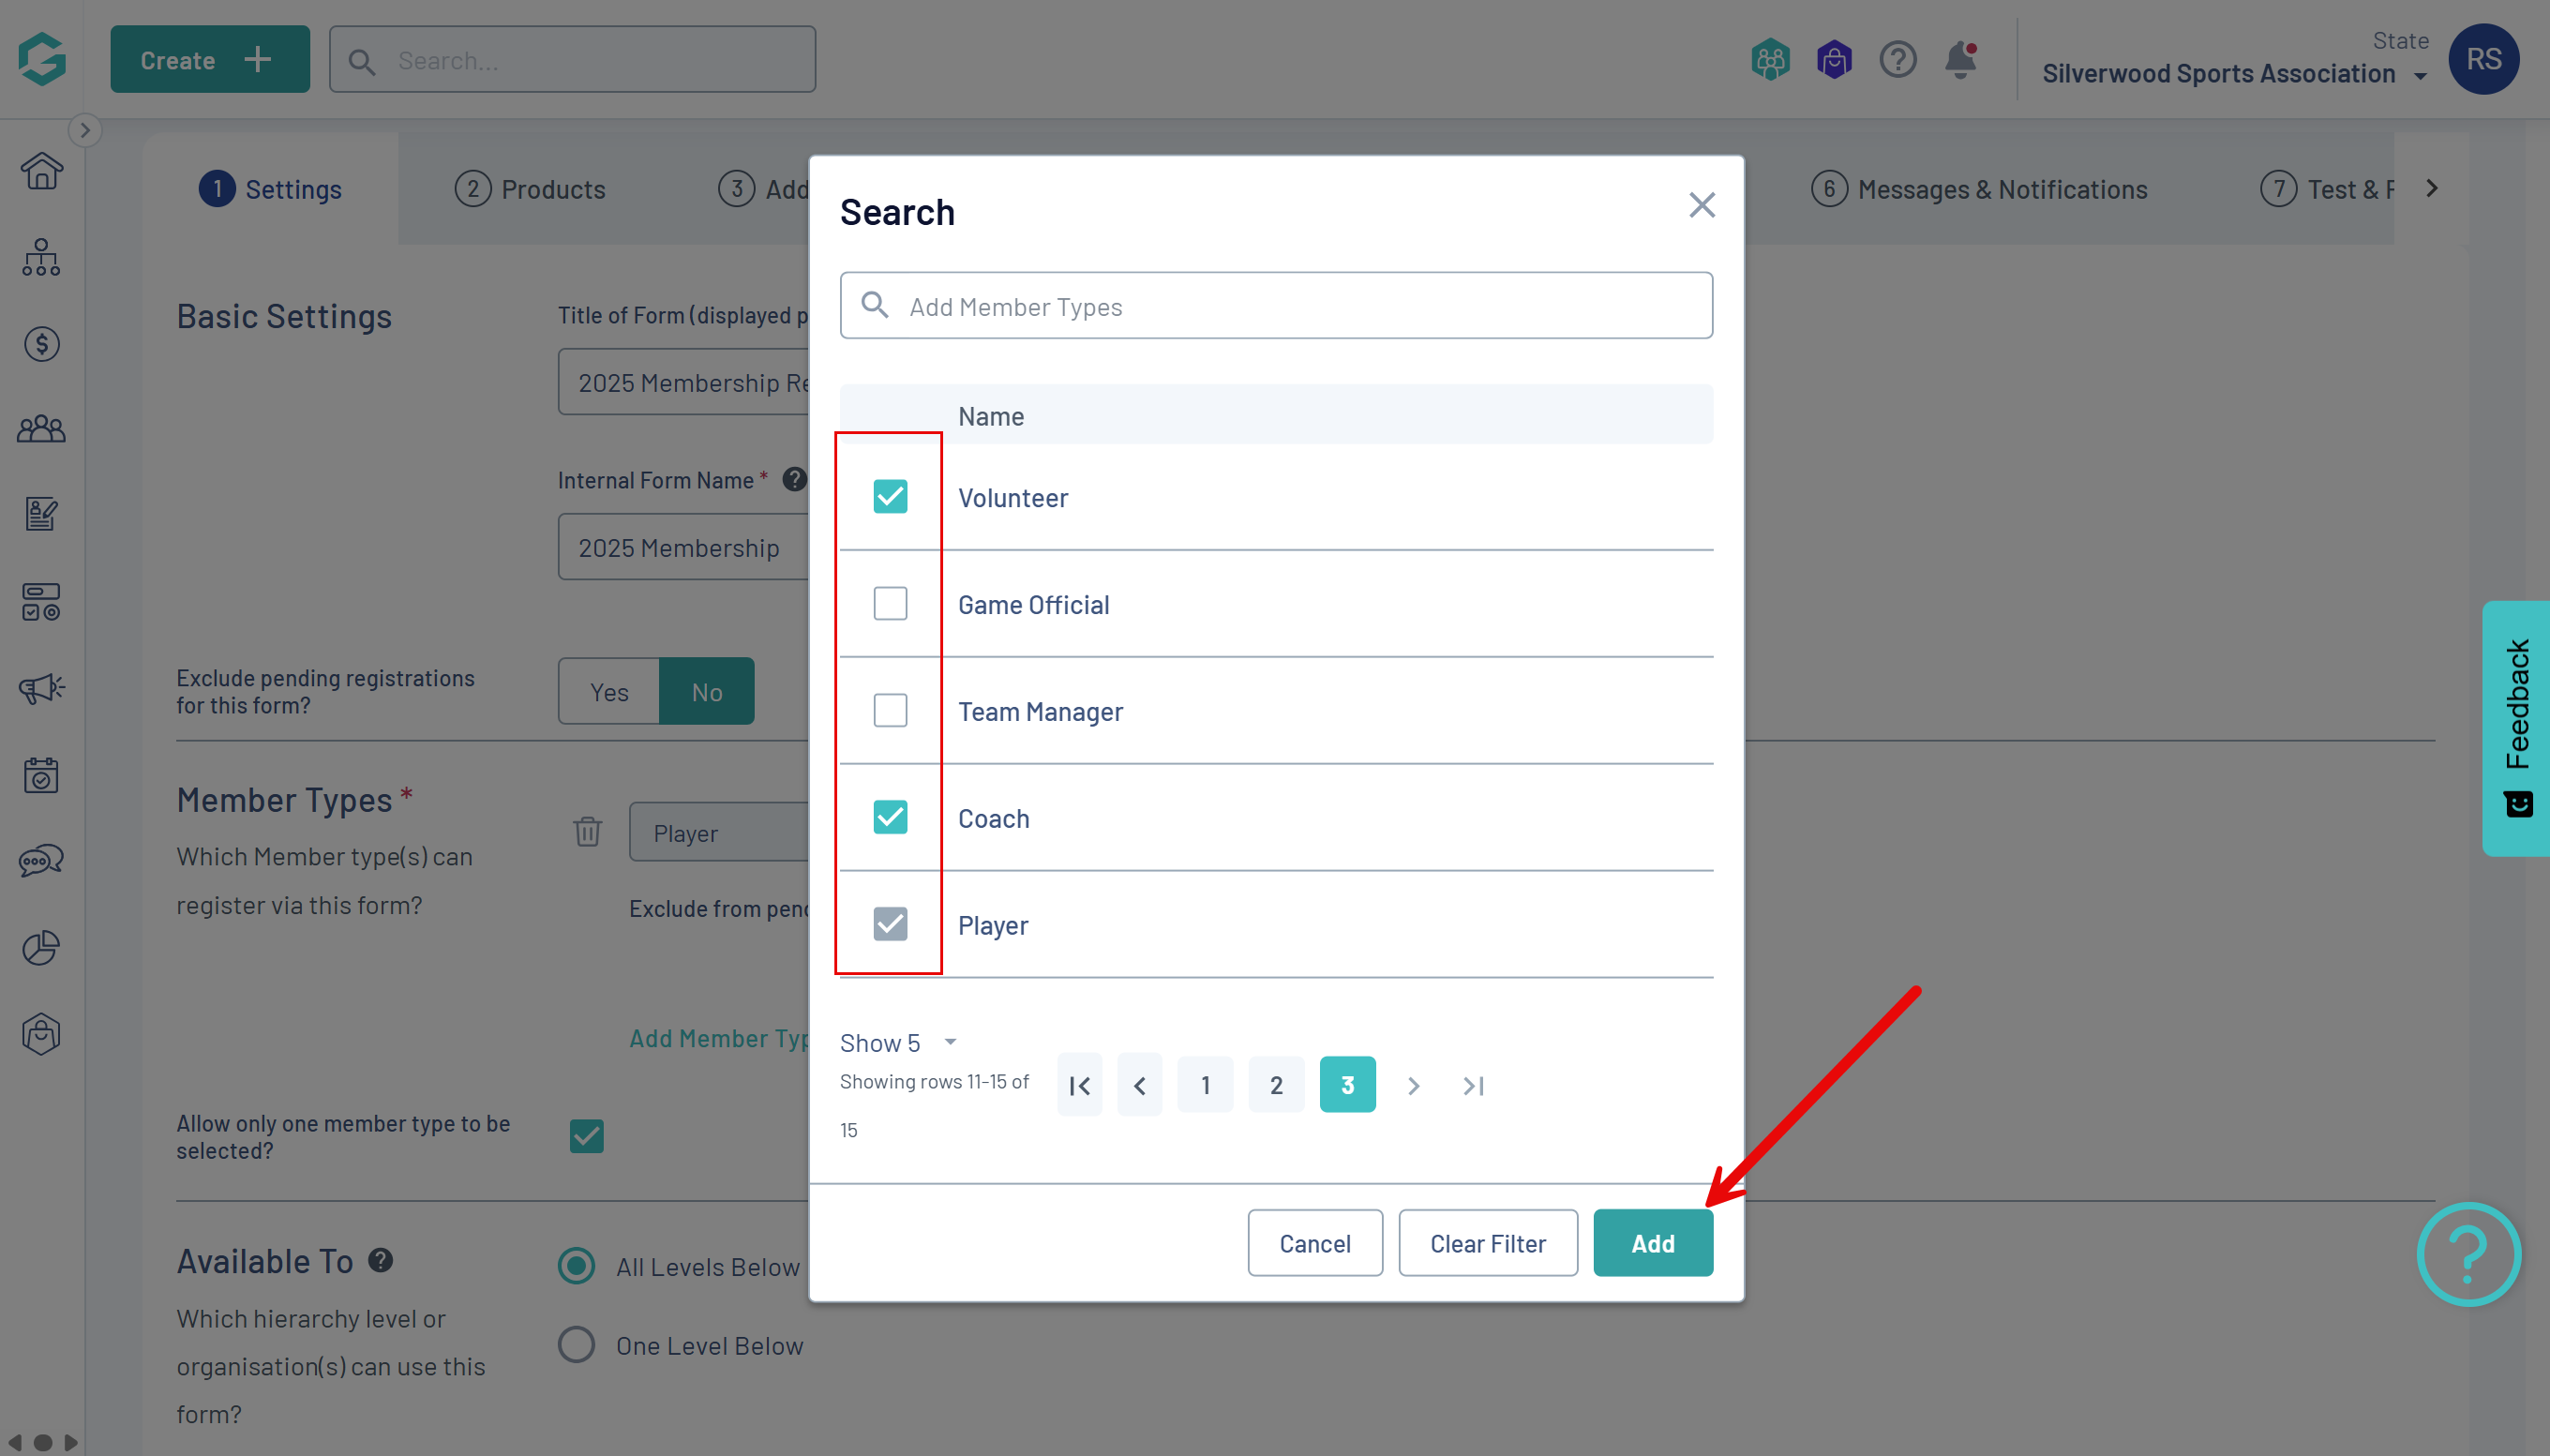
Task: Select One Level Below radio option
Action: [x=576, y=1345]
